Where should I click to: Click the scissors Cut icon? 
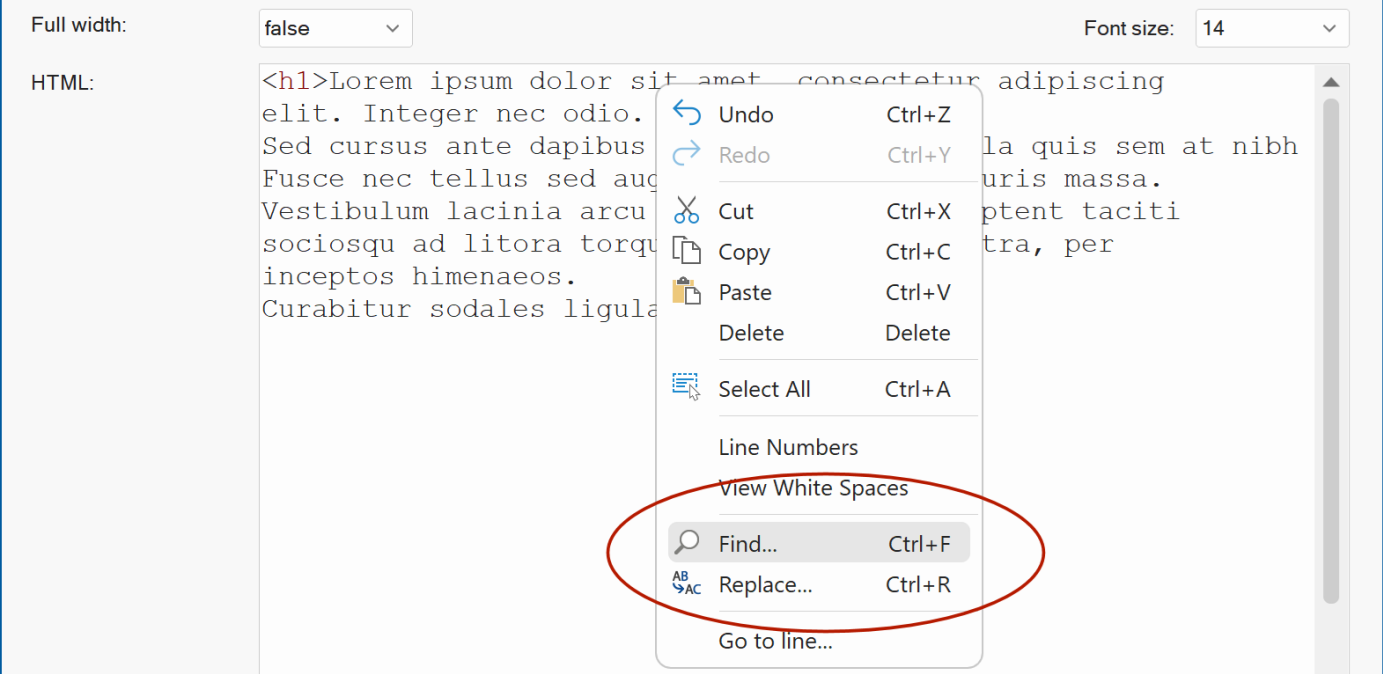[687, 211]
